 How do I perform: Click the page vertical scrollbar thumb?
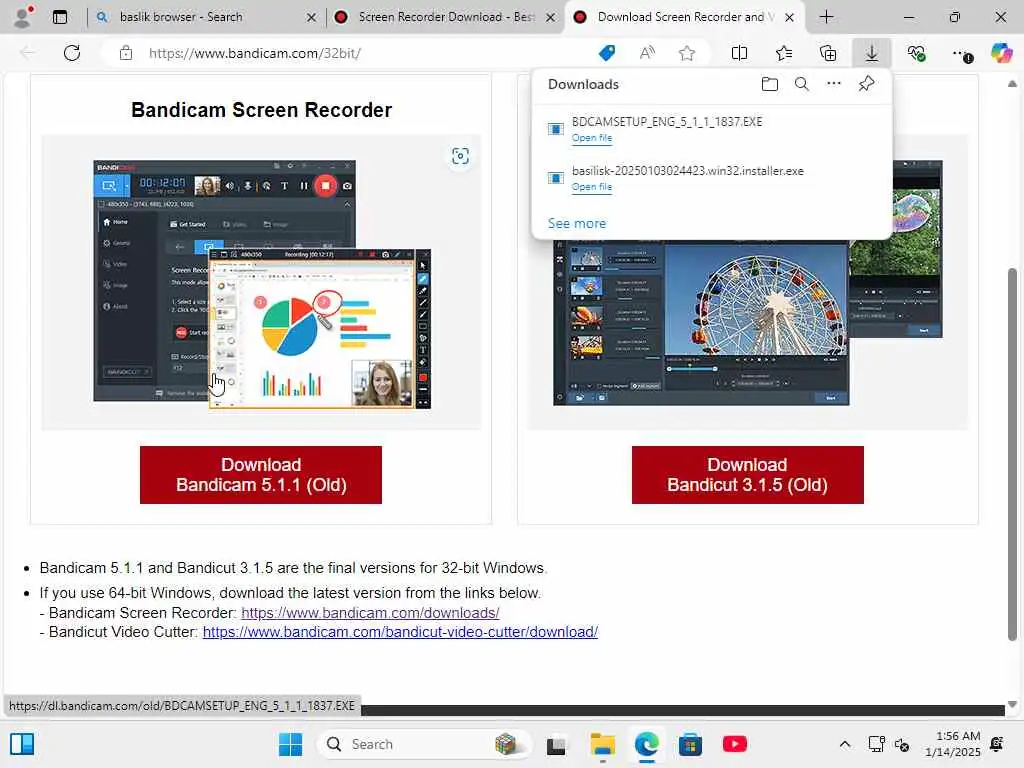1012,454
